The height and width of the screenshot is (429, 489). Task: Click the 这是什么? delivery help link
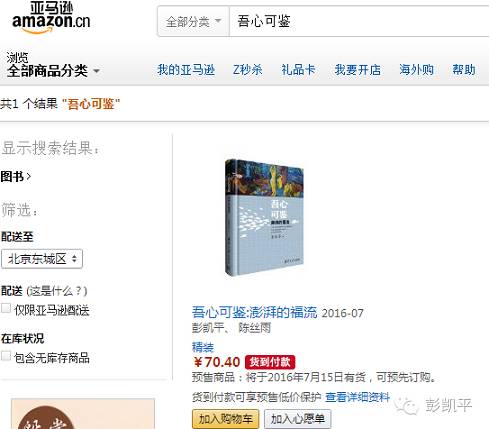tap(57, 291)
